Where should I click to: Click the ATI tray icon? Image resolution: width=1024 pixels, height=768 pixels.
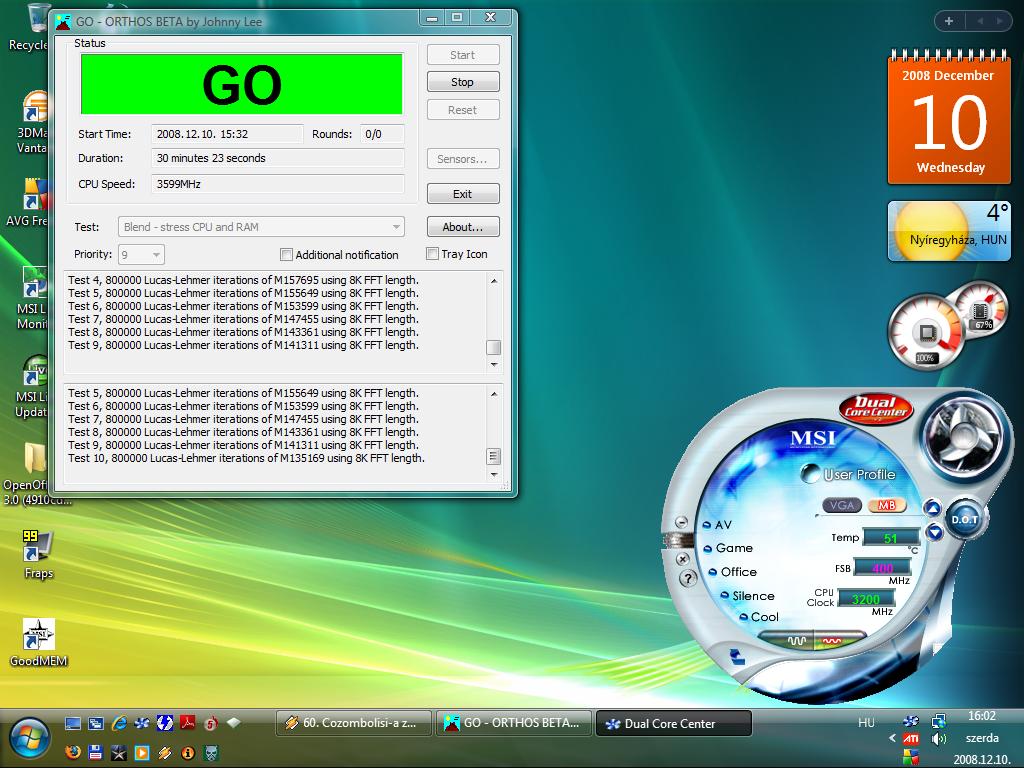coord(910,739)
